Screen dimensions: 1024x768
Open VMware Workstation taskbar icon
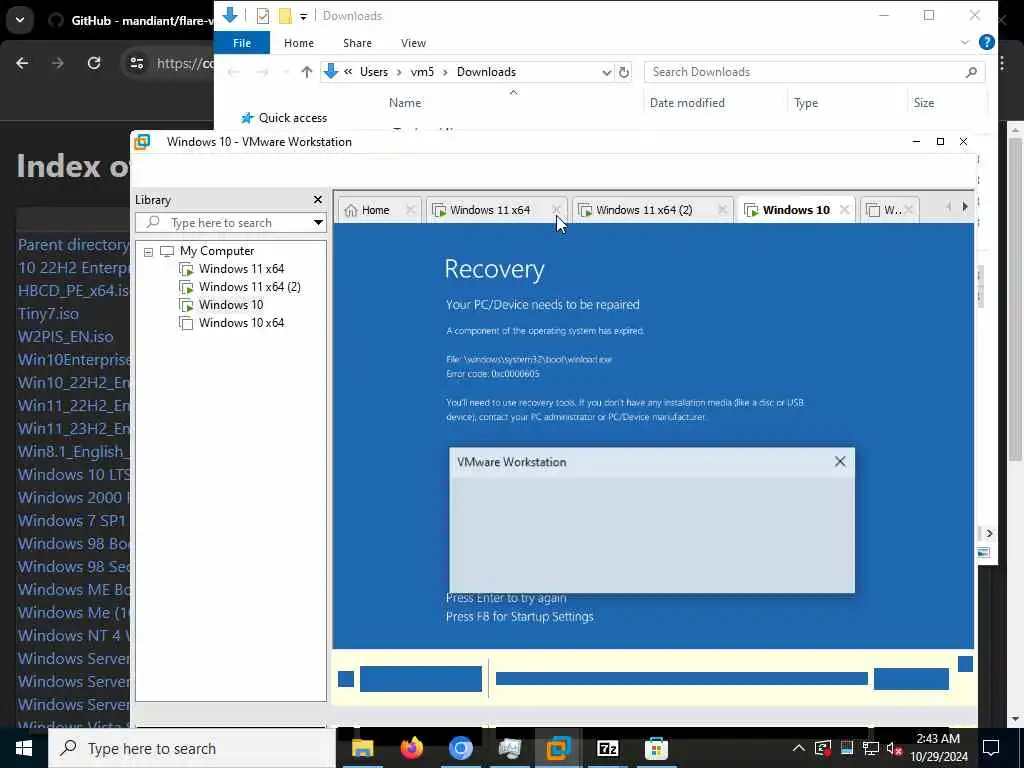click(x=558, y=748)
